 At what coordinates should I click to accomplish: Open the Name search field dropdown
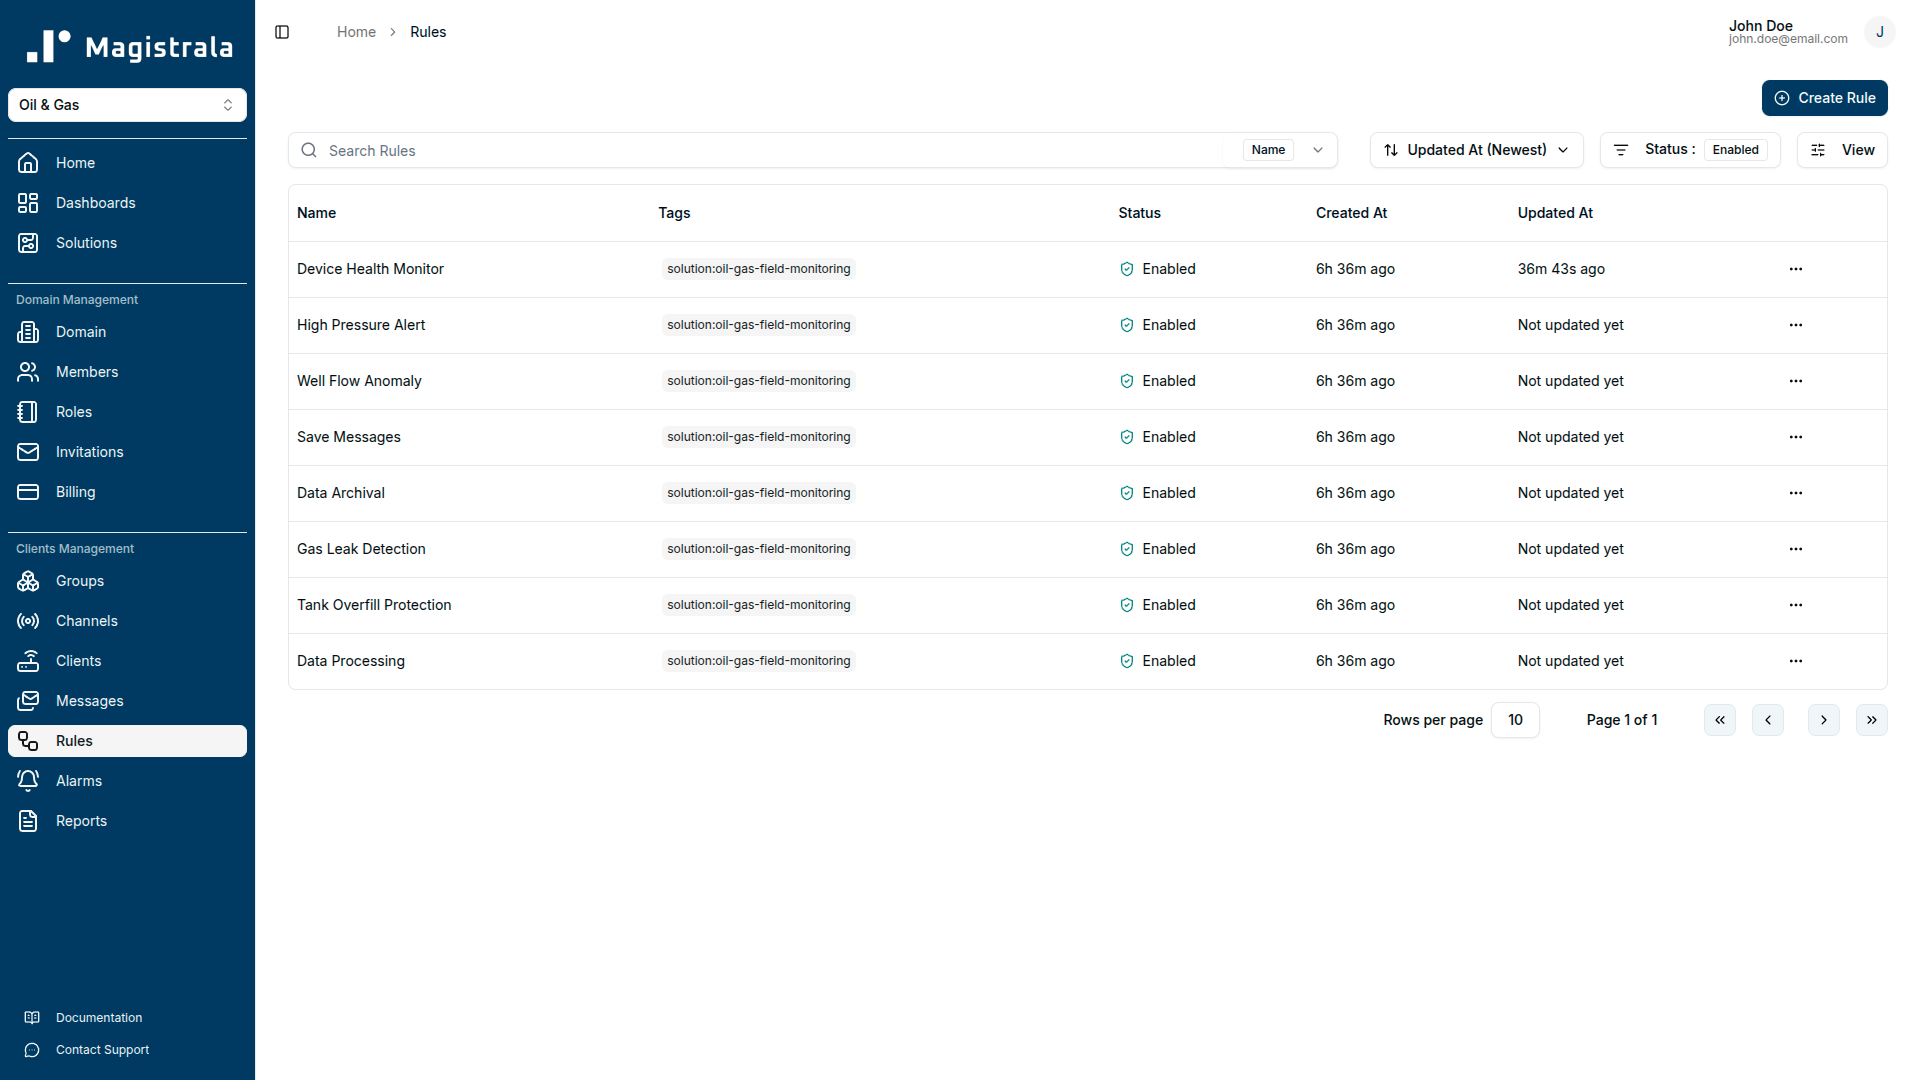[x=1318, y=150]
